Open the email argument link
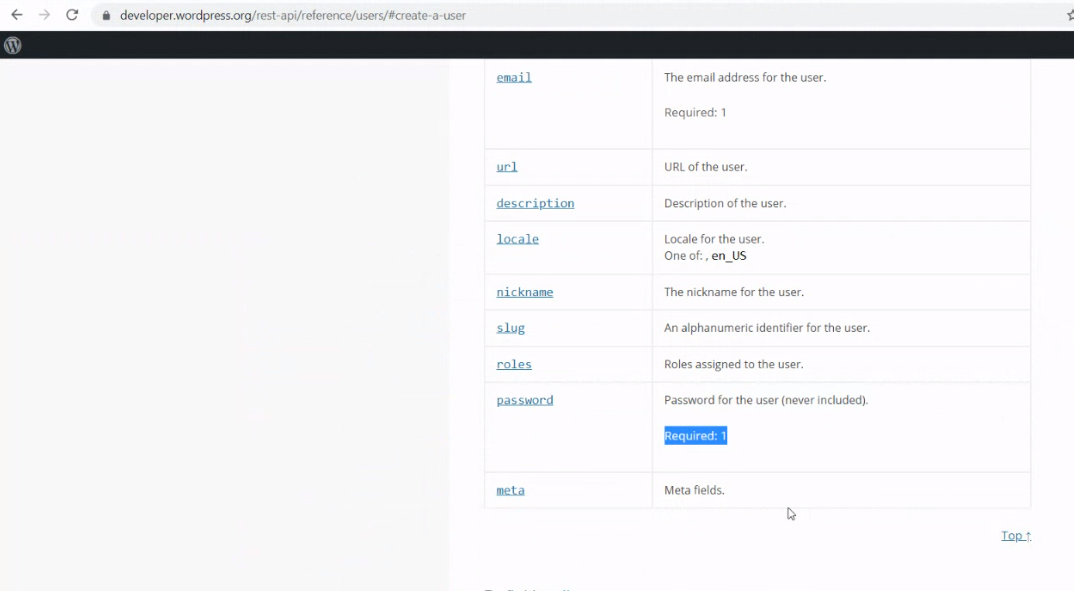The width and height of the screenshot is (1074, 591). pos(514,77)
